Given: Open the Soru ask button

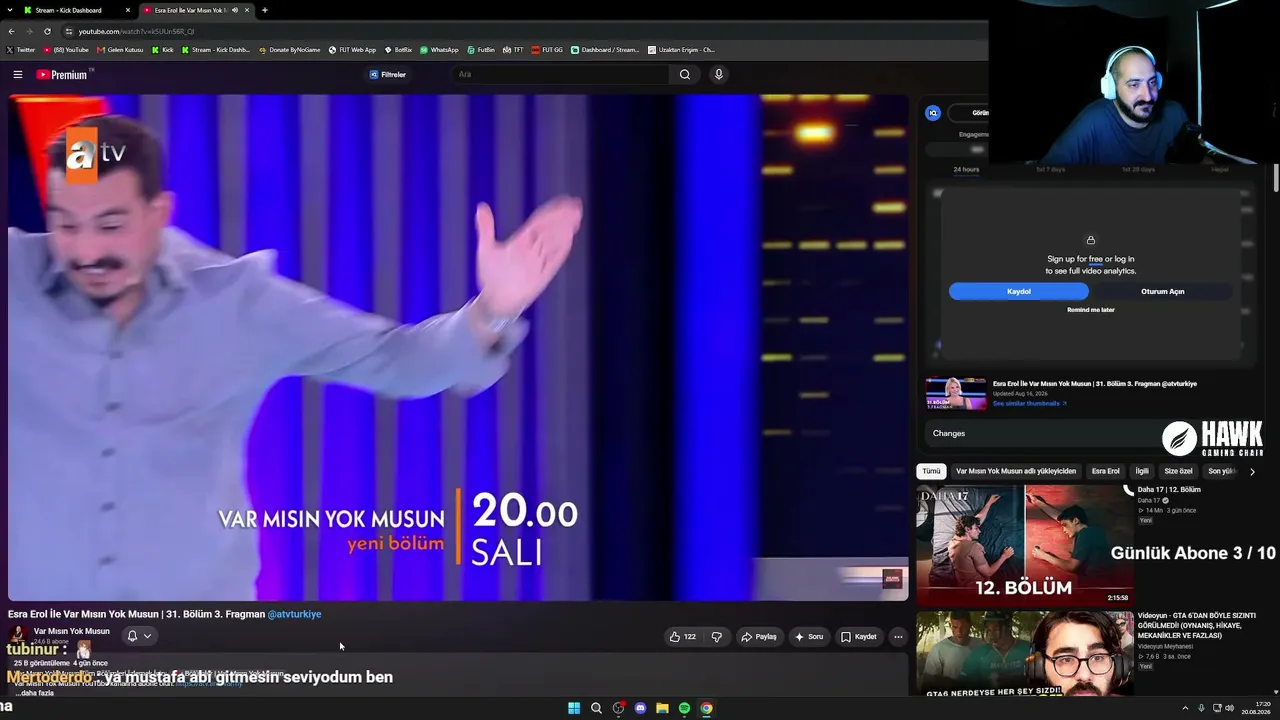Looking at the screenshot, I should [809, 636].
